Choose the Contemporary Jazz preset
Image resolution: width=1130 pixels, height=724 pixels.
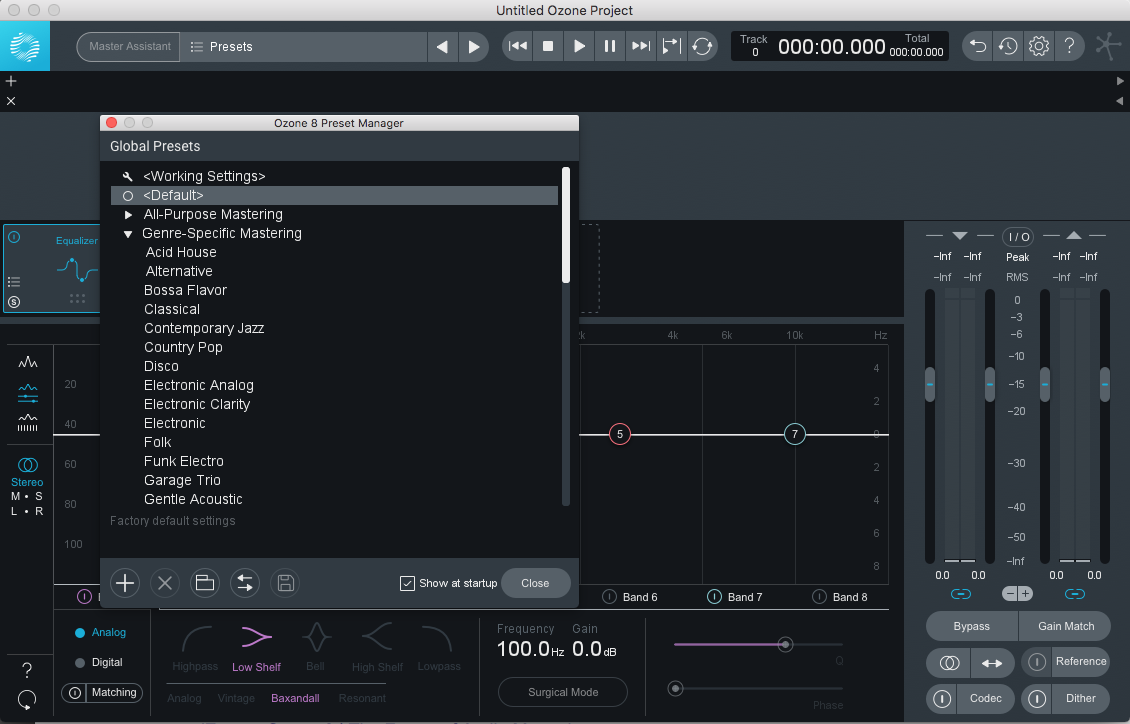(x=204, y=329)
